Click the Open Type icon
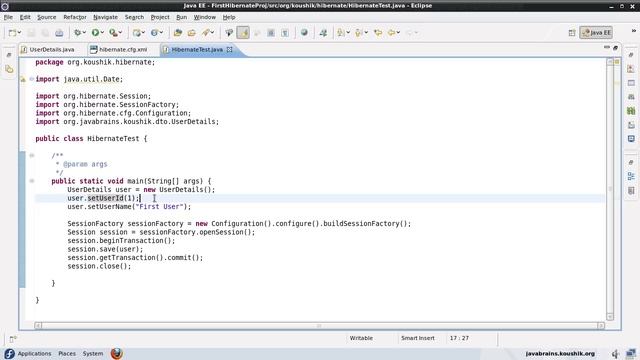The height and width of the screenshot is (360, 640). pyautogui.click(x=178, y=33)
